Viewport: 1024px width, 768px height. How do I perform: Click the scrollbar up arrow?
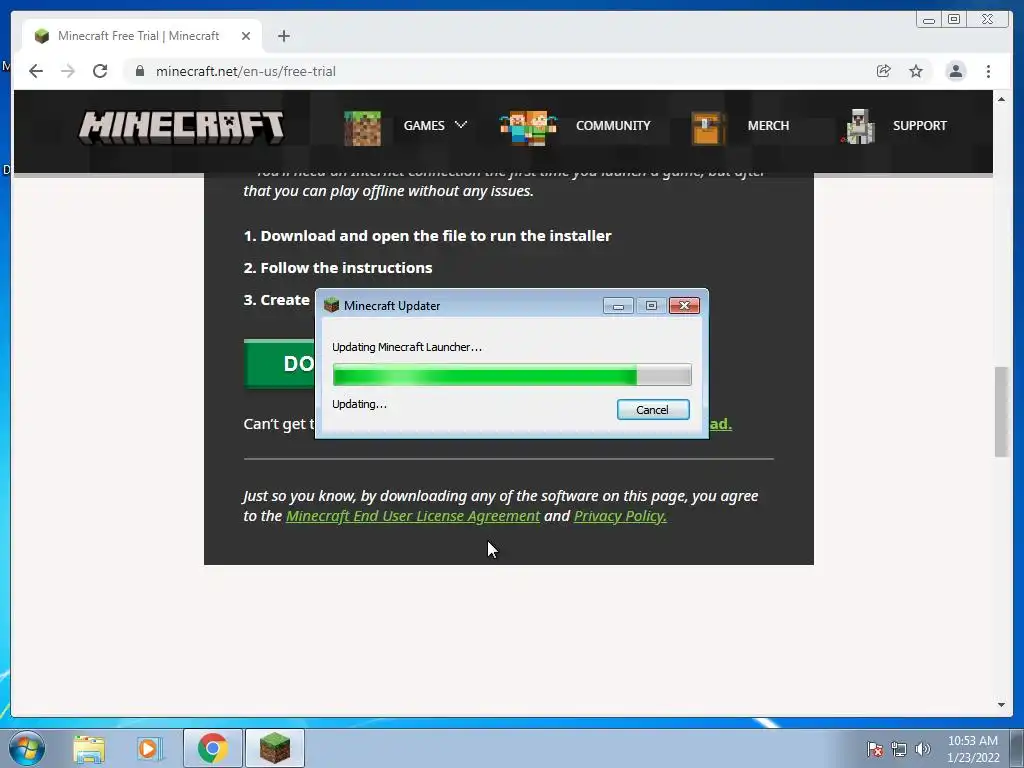(x=1001, y=99)
